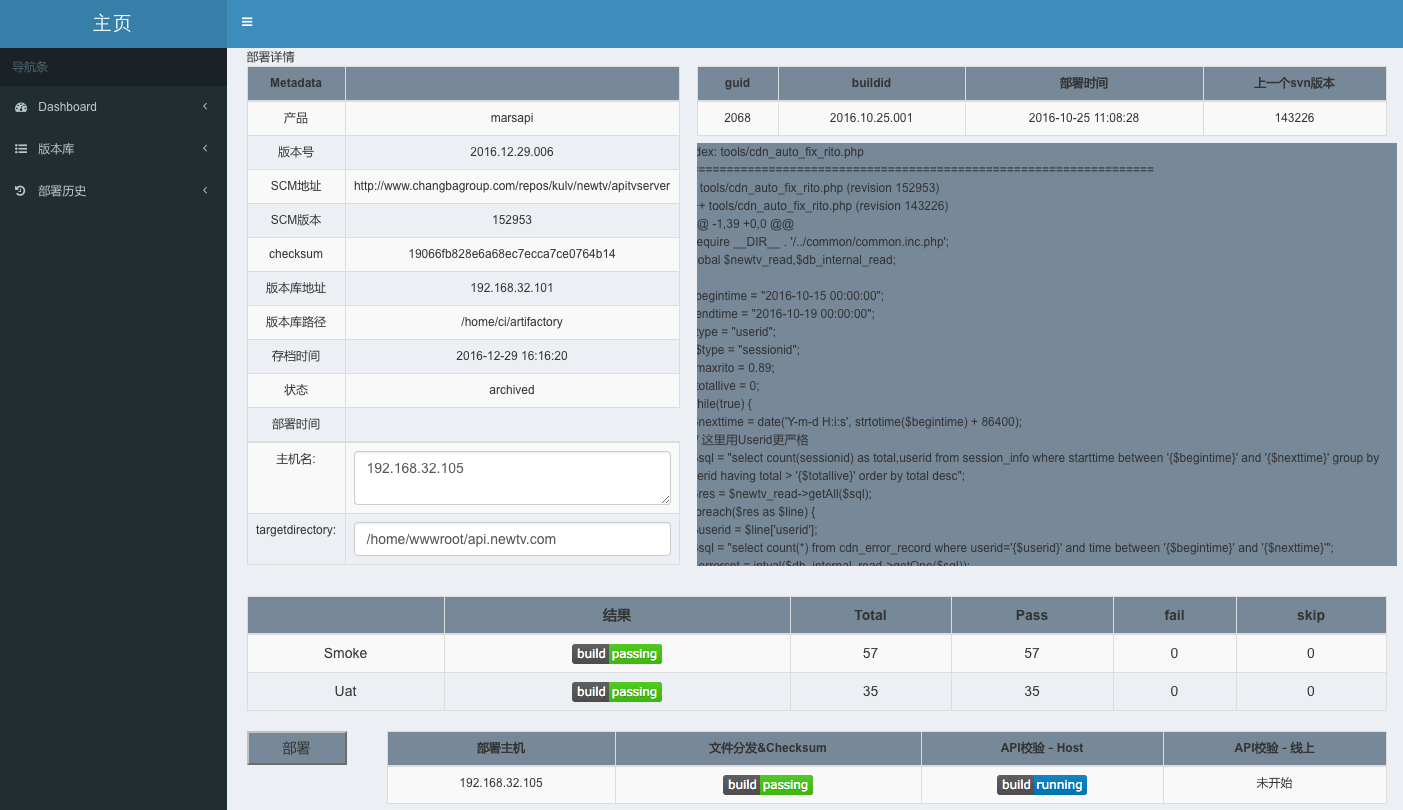The height and width of the screenshot is (810, 1403).
Task: Click the guid value 2068
Action: (738, 118)
